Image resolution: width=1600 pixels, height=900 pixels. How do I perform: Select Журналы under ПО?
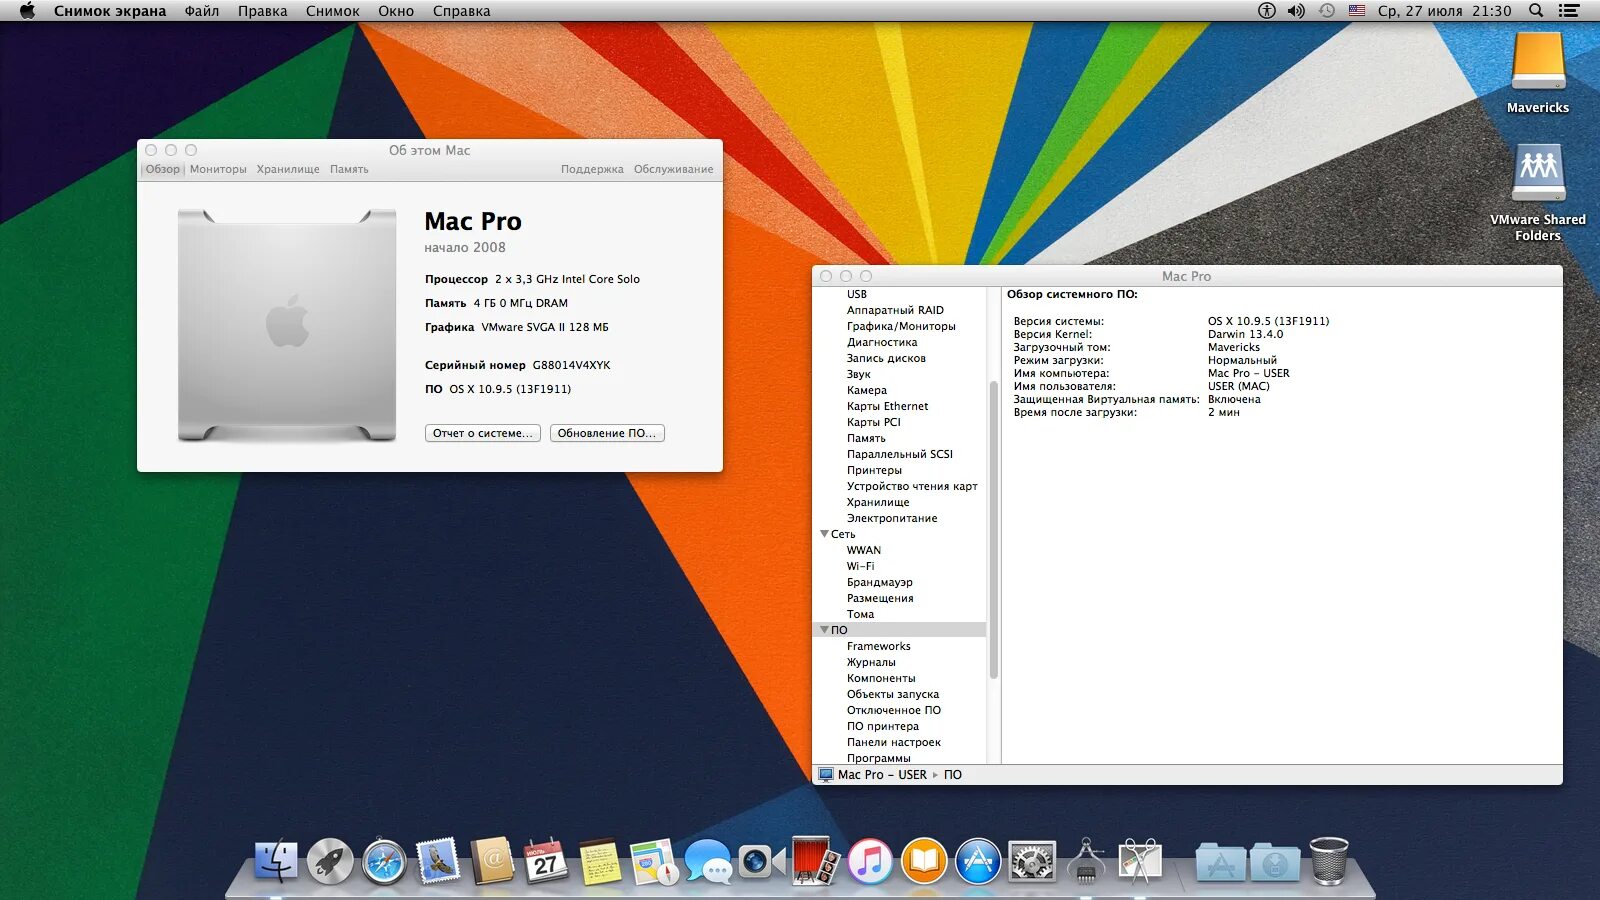pos(871,662)
